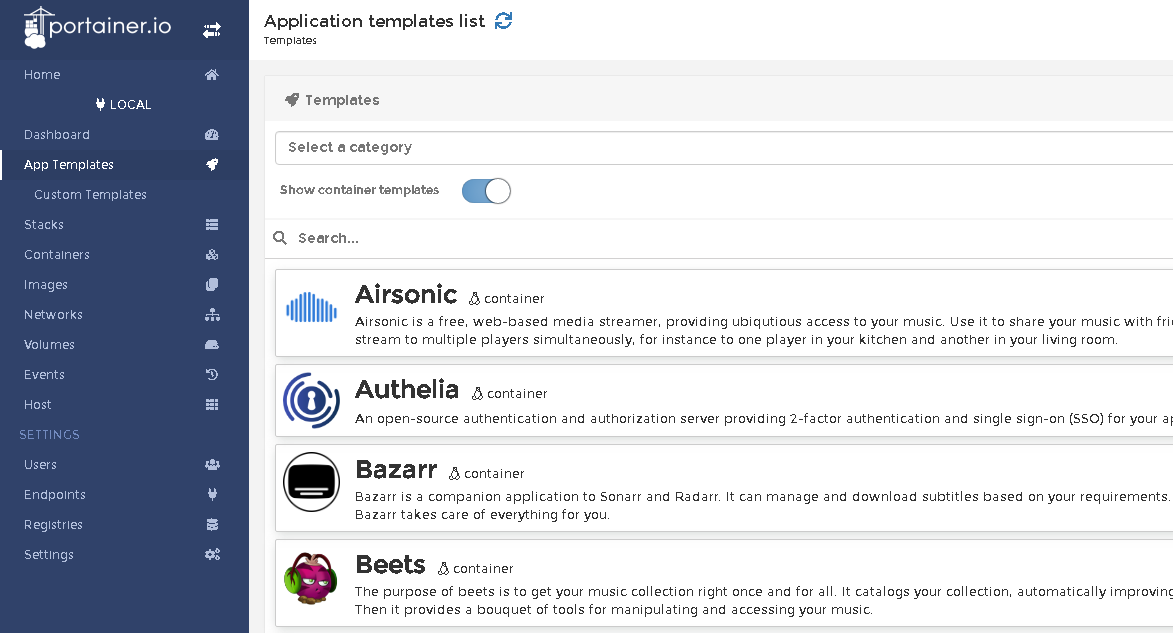
Task: Click the Portainer.io logo
Action: click(98, 28)
